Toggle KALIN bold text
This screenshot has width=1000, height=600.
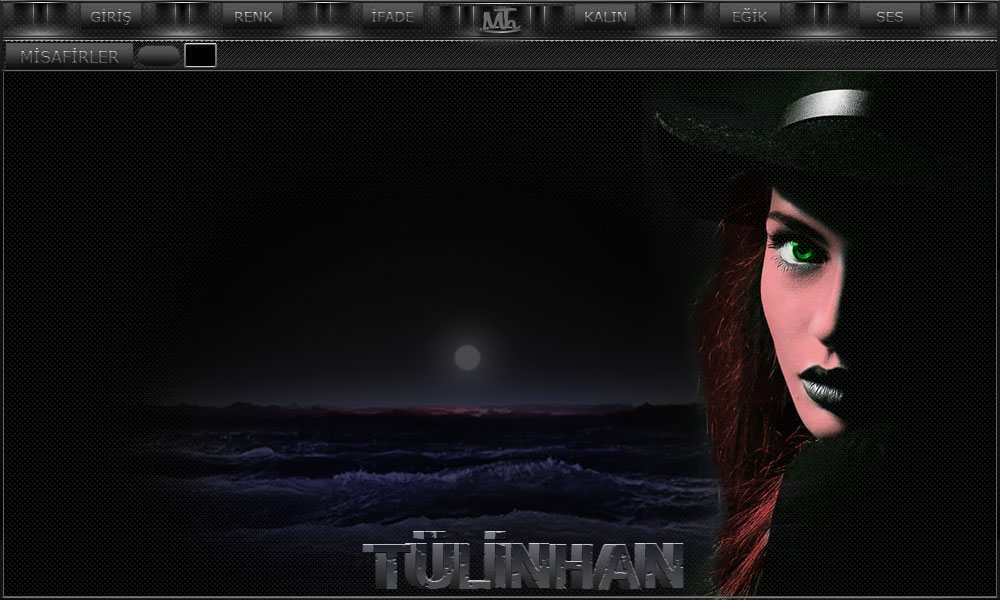point(605,16)
